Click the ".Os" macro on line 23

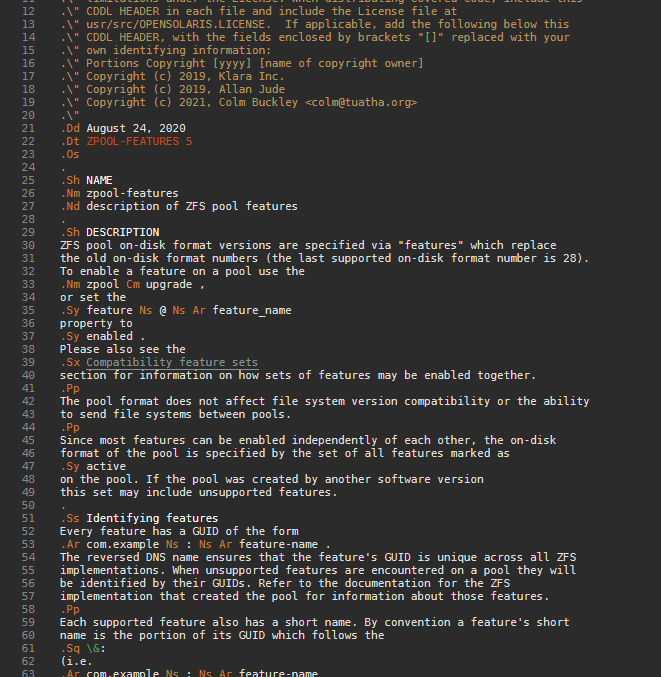point(69,154)
